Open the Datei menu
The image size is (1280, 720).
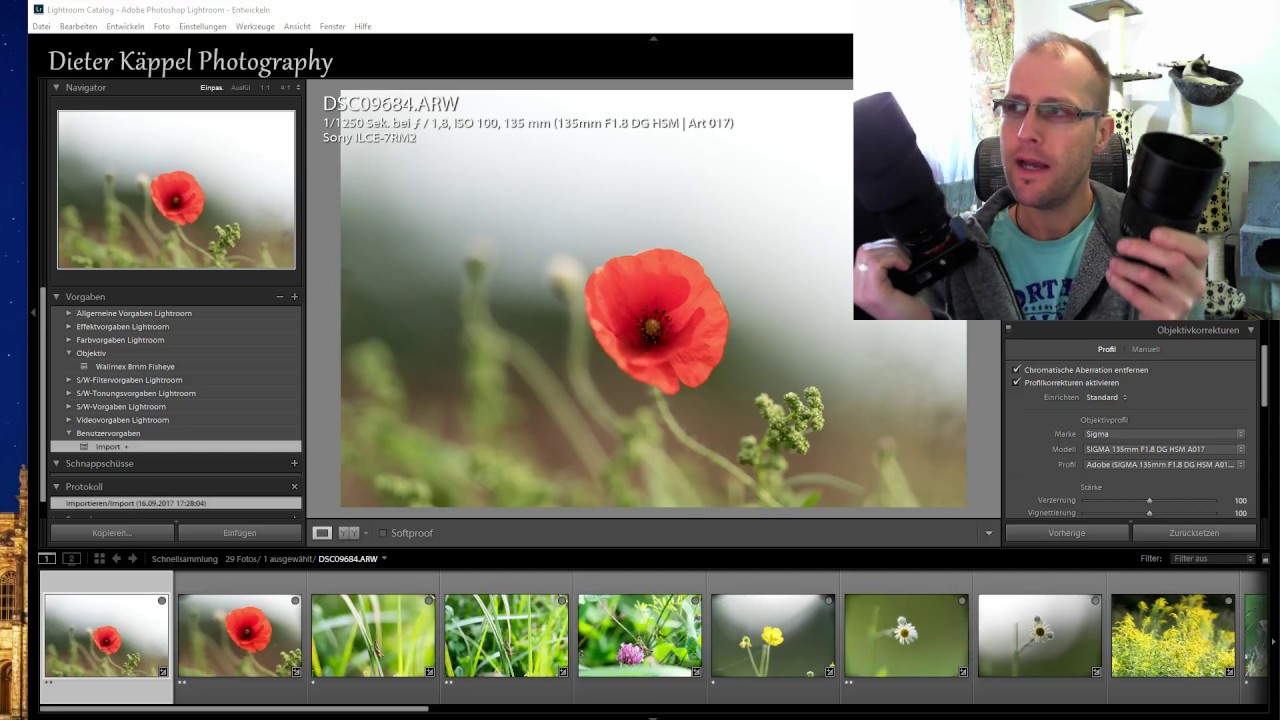point(41,26)
